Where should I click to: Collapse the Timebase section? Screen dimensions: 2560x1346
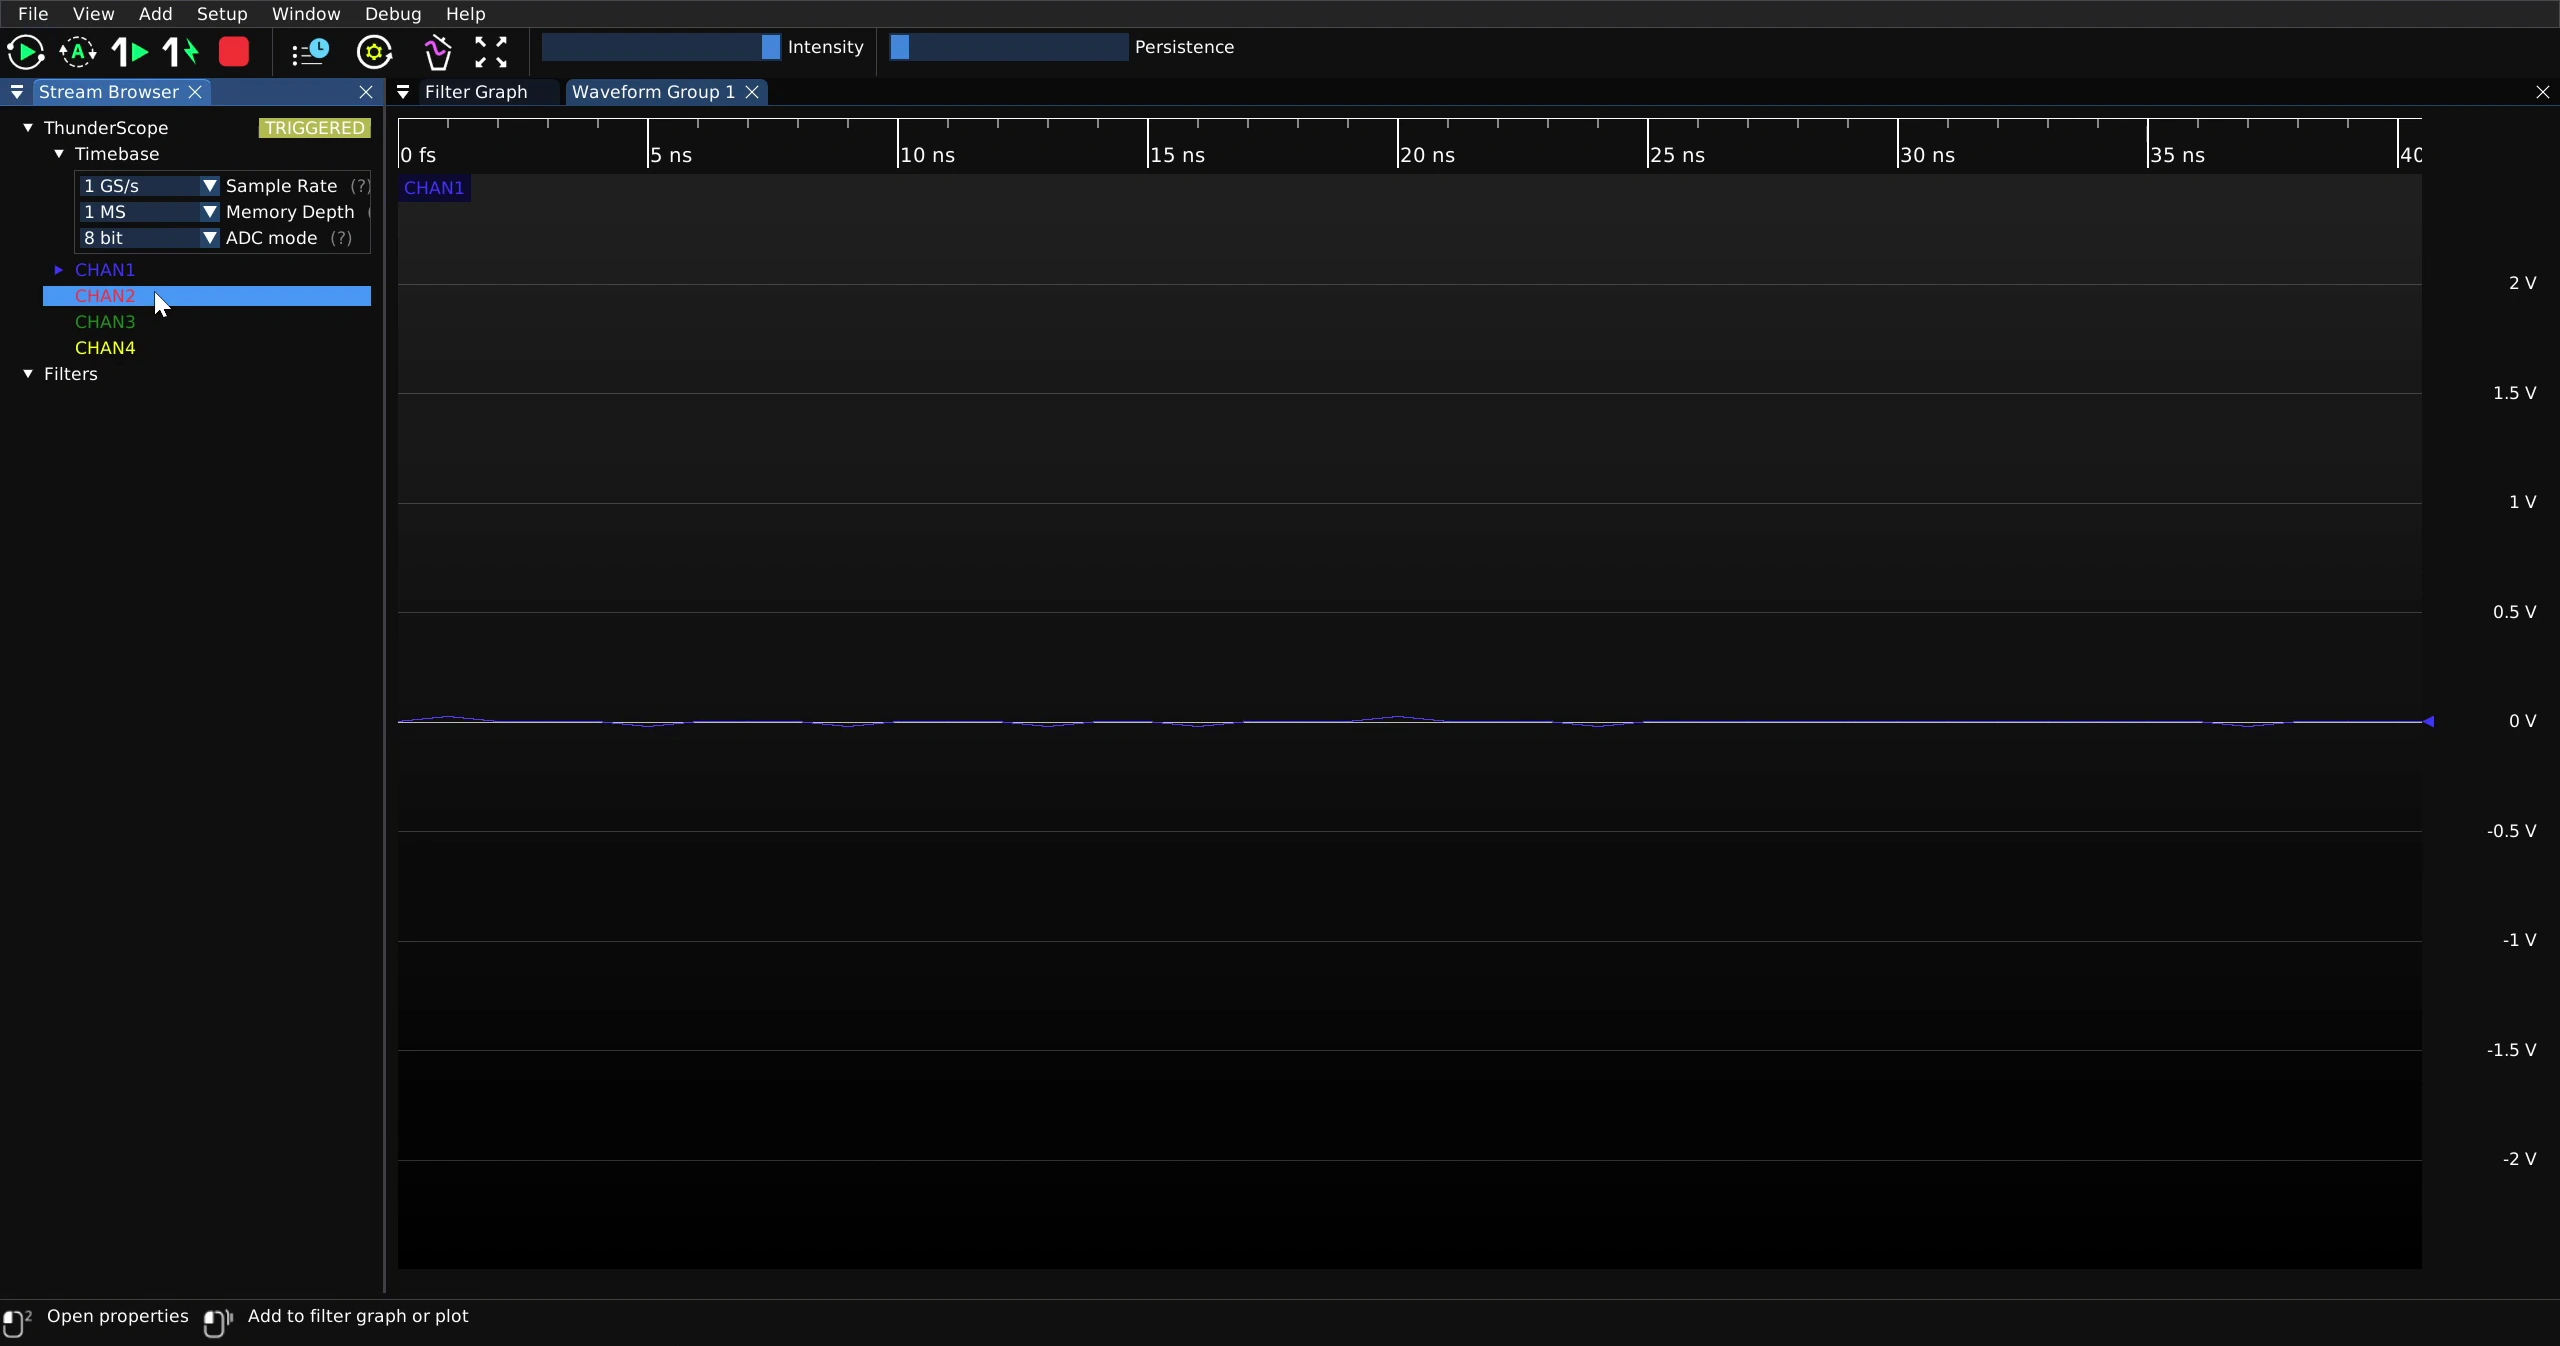[59, 154]
